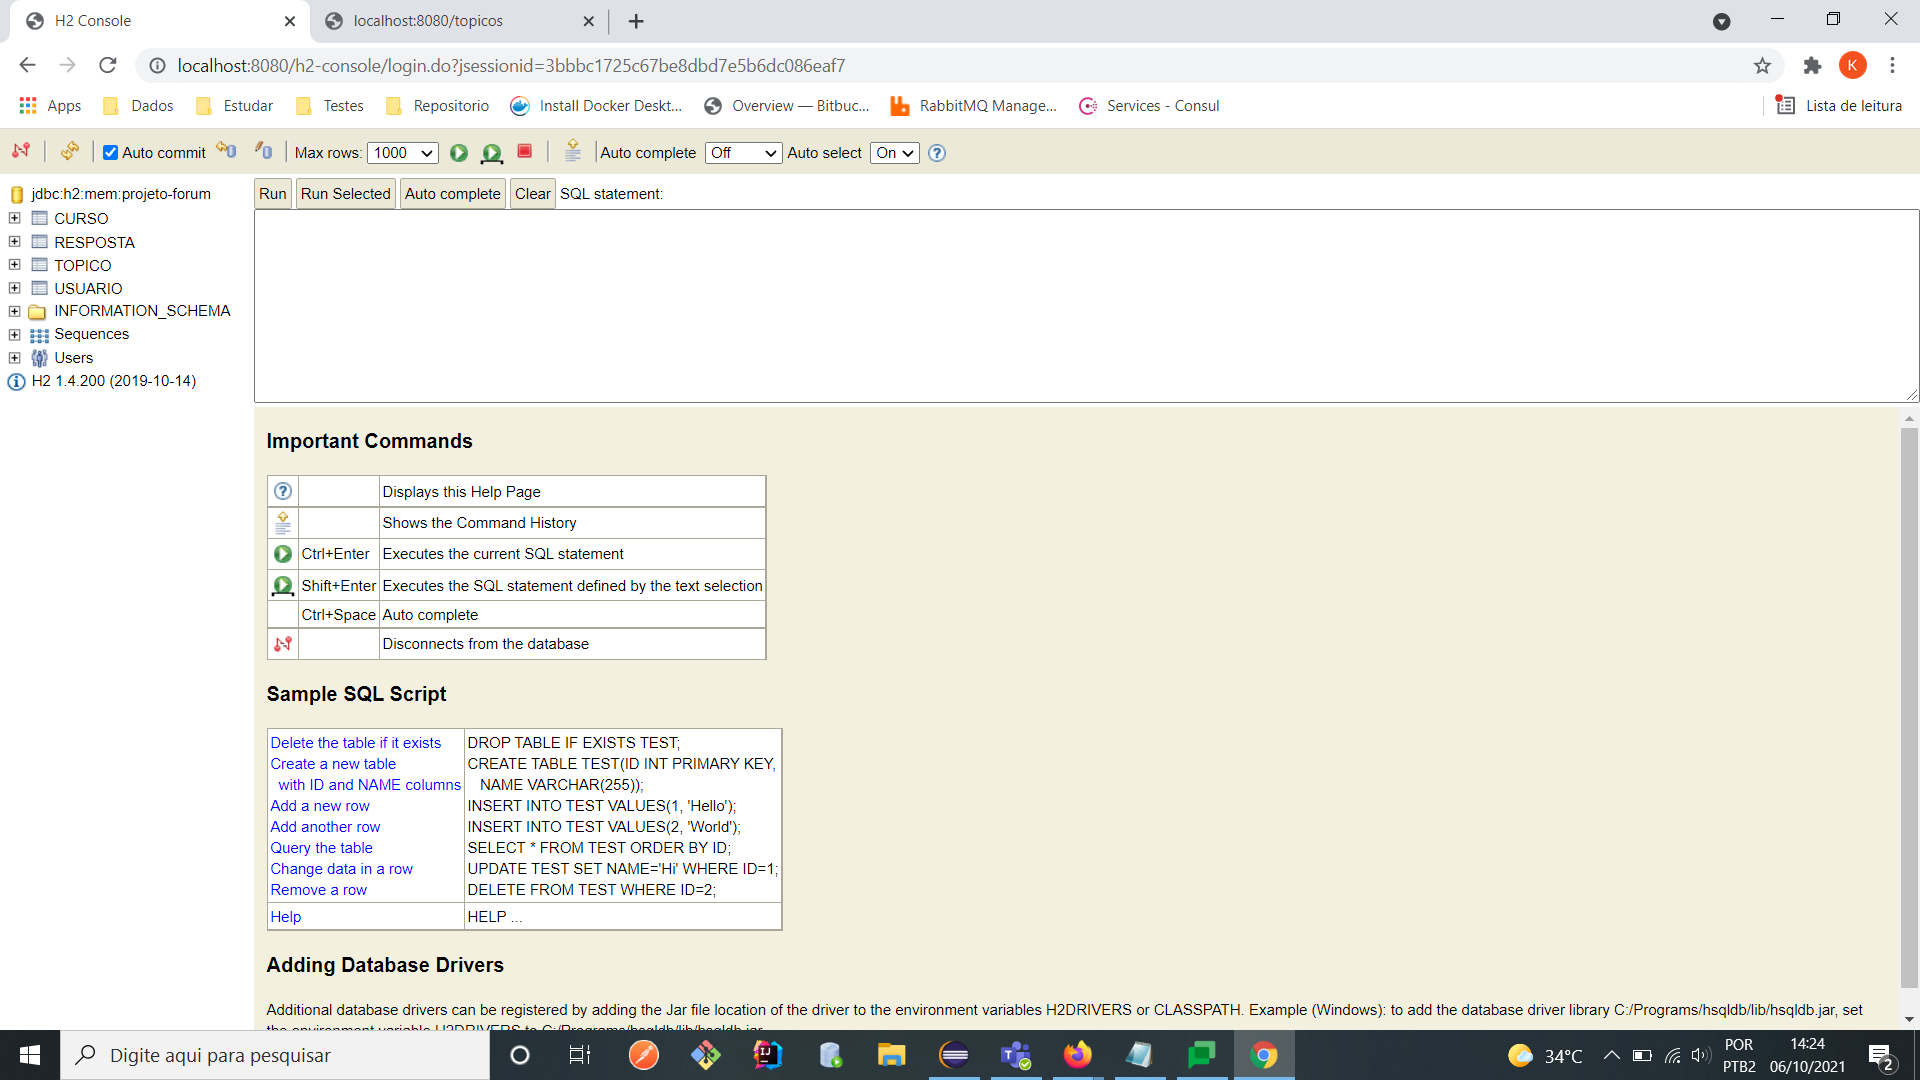Open the Auto complete Off dropdown

tap(743, 153)
